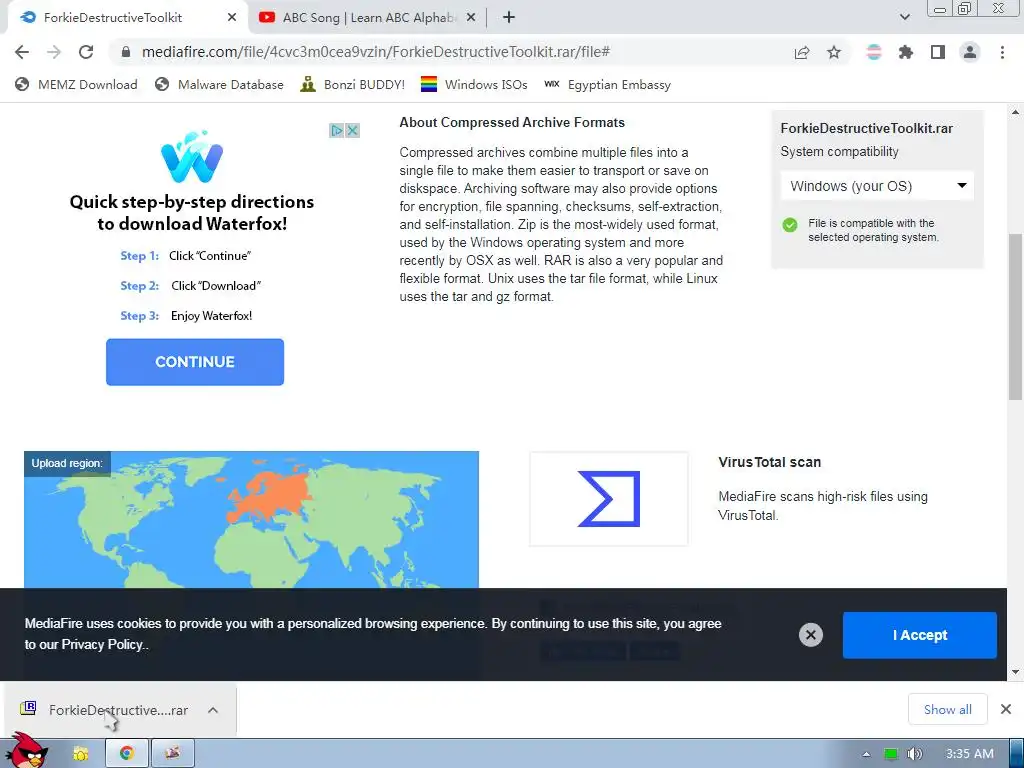The image size is (1024, 768).
Task: Open the MEMZ Download bookmark
Action: click(76, 84)
